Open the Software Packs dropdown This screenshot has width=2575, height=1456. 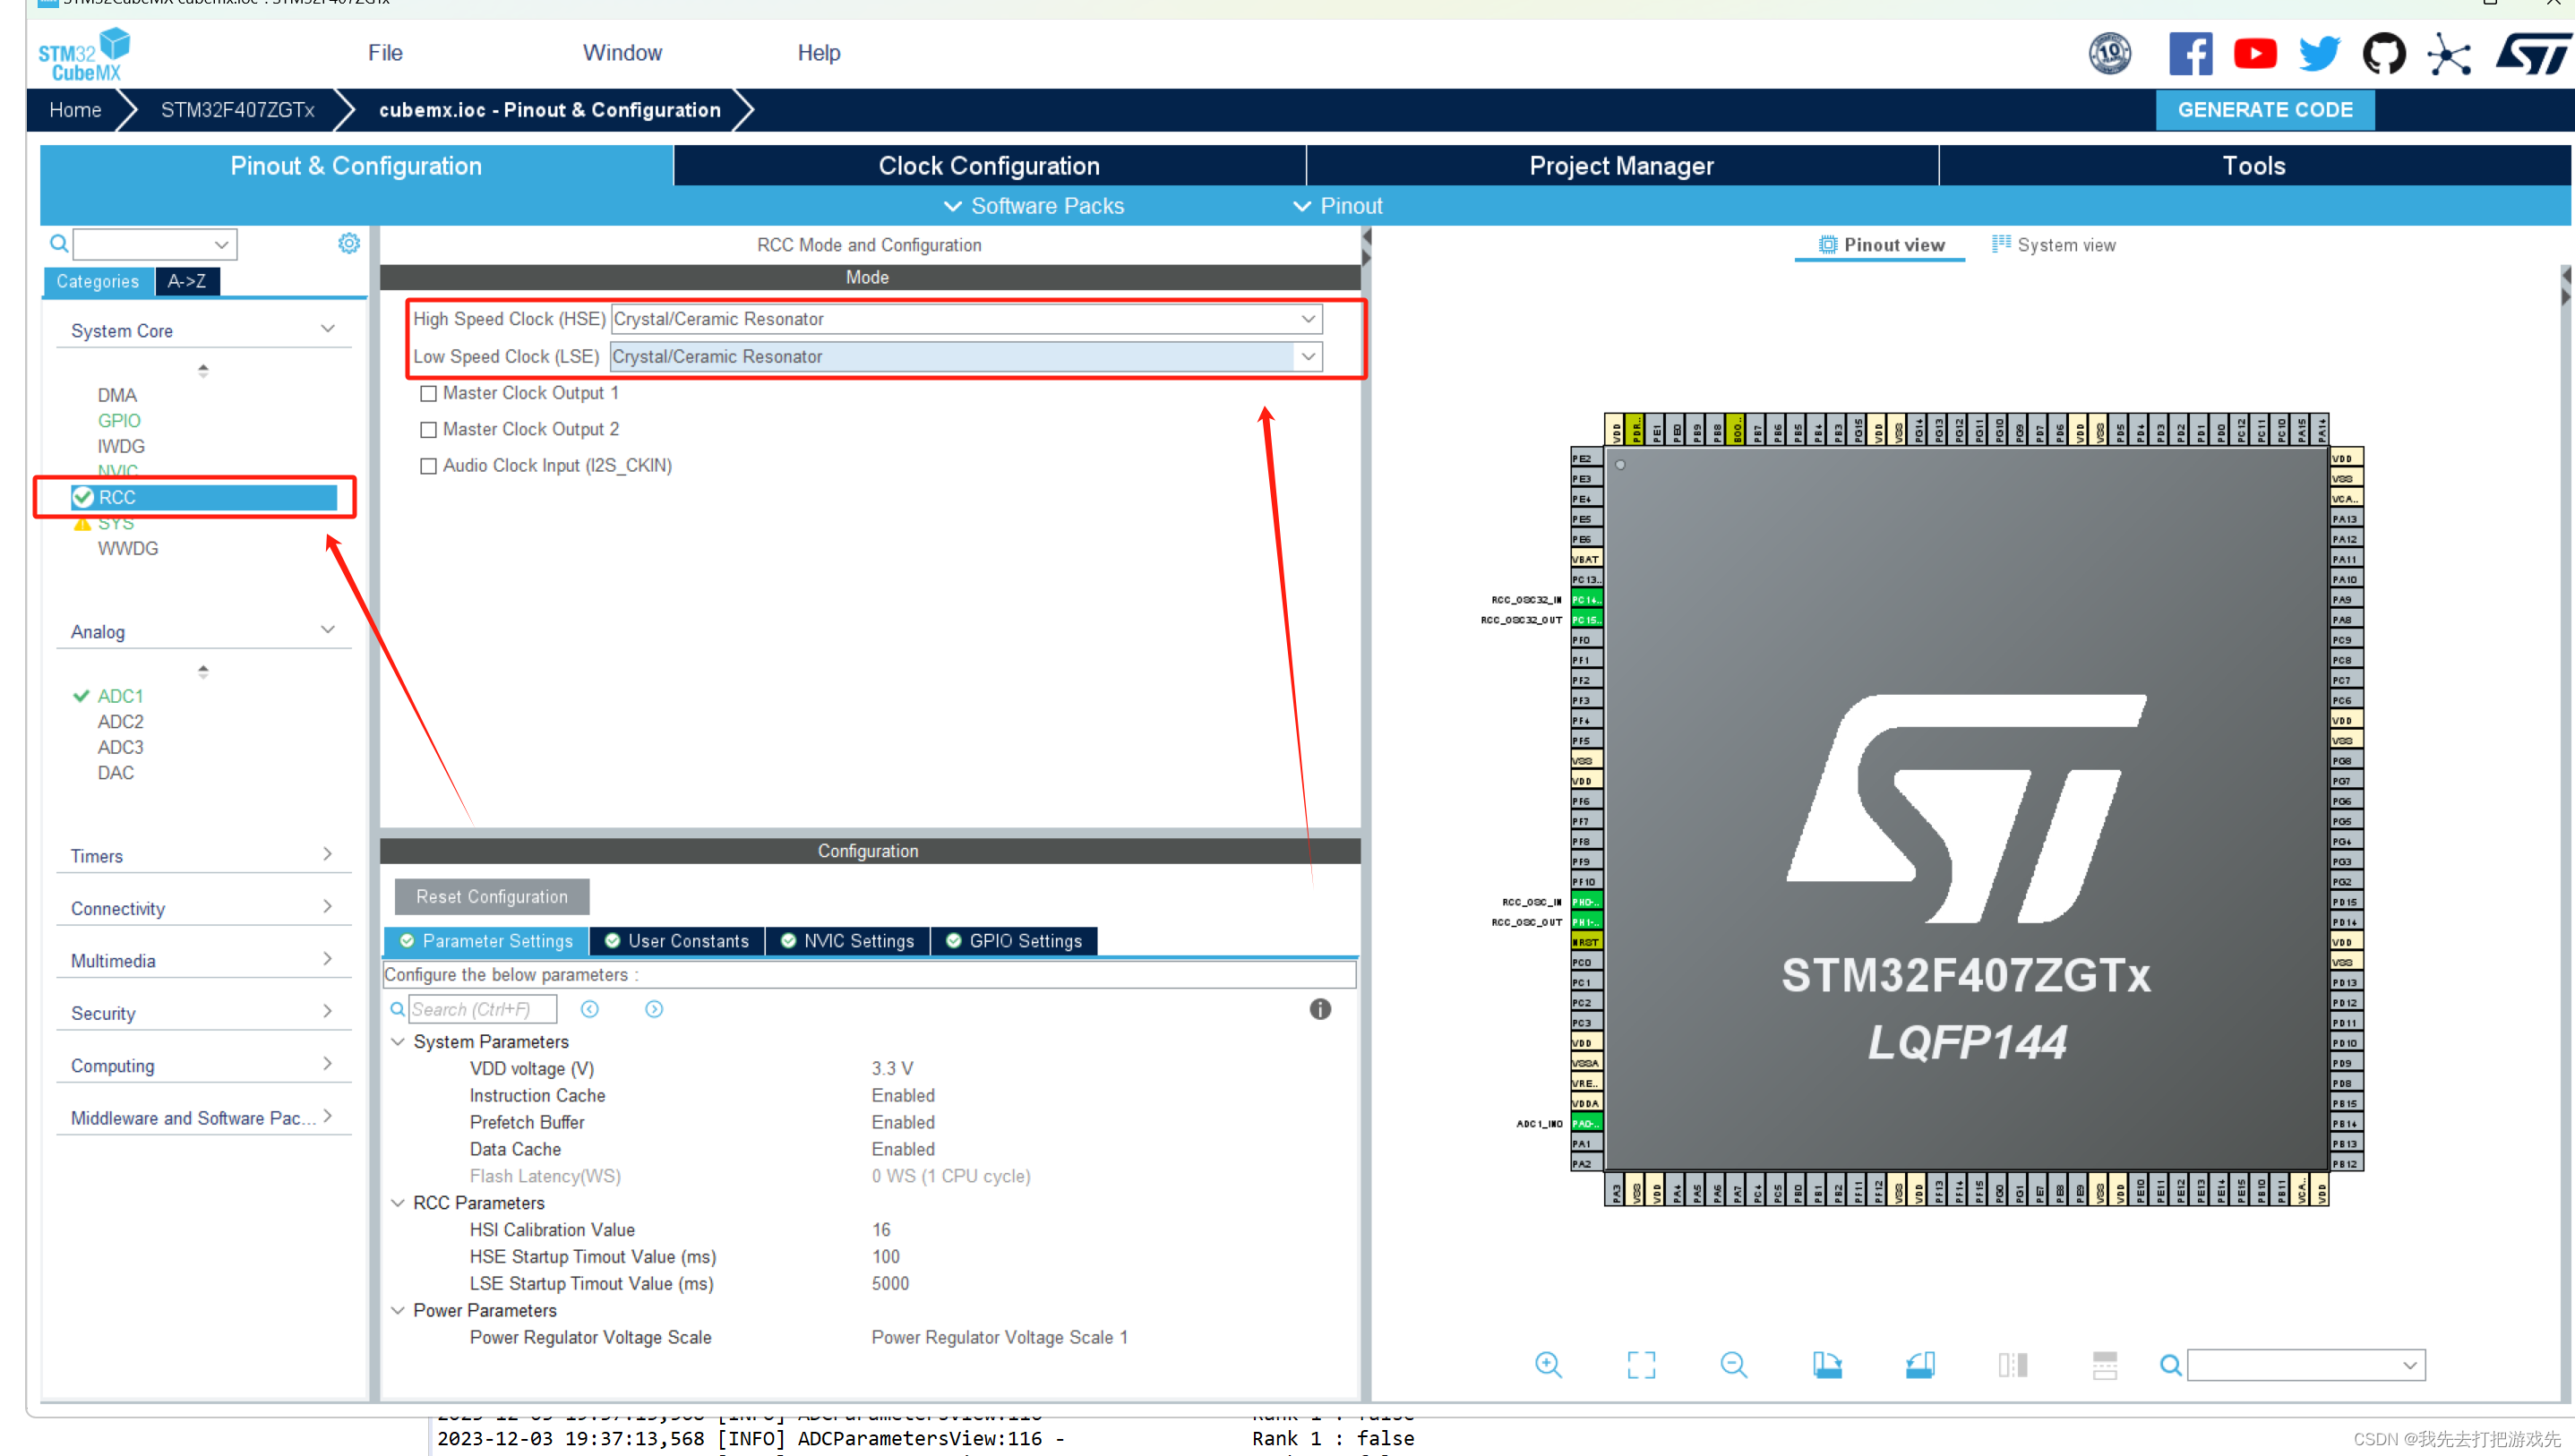pyautogui.click(x=1033, y=205)
